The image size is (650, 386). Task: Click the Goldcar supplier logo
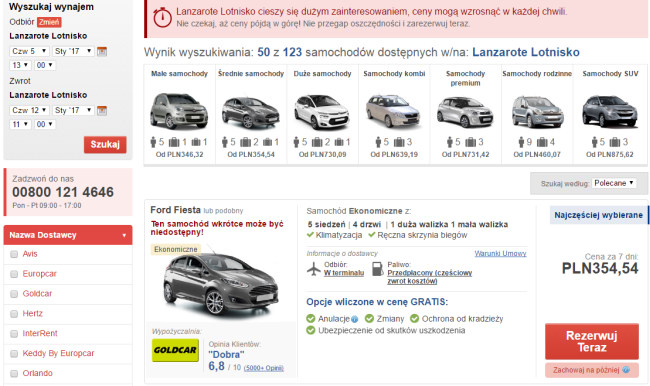pos(175,350)
